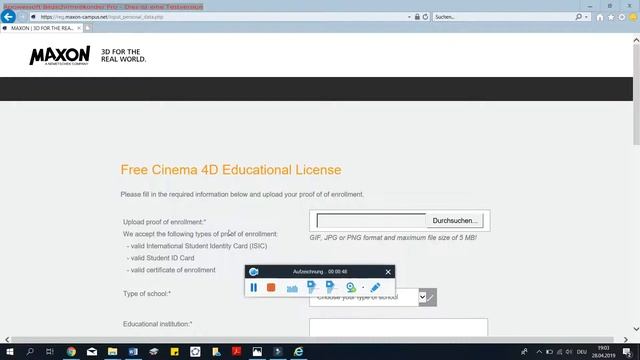The width and height of the screenshot is (640, 360).
Task: Click the magnifier icon in Suchen box
Action: coord(578,17)
